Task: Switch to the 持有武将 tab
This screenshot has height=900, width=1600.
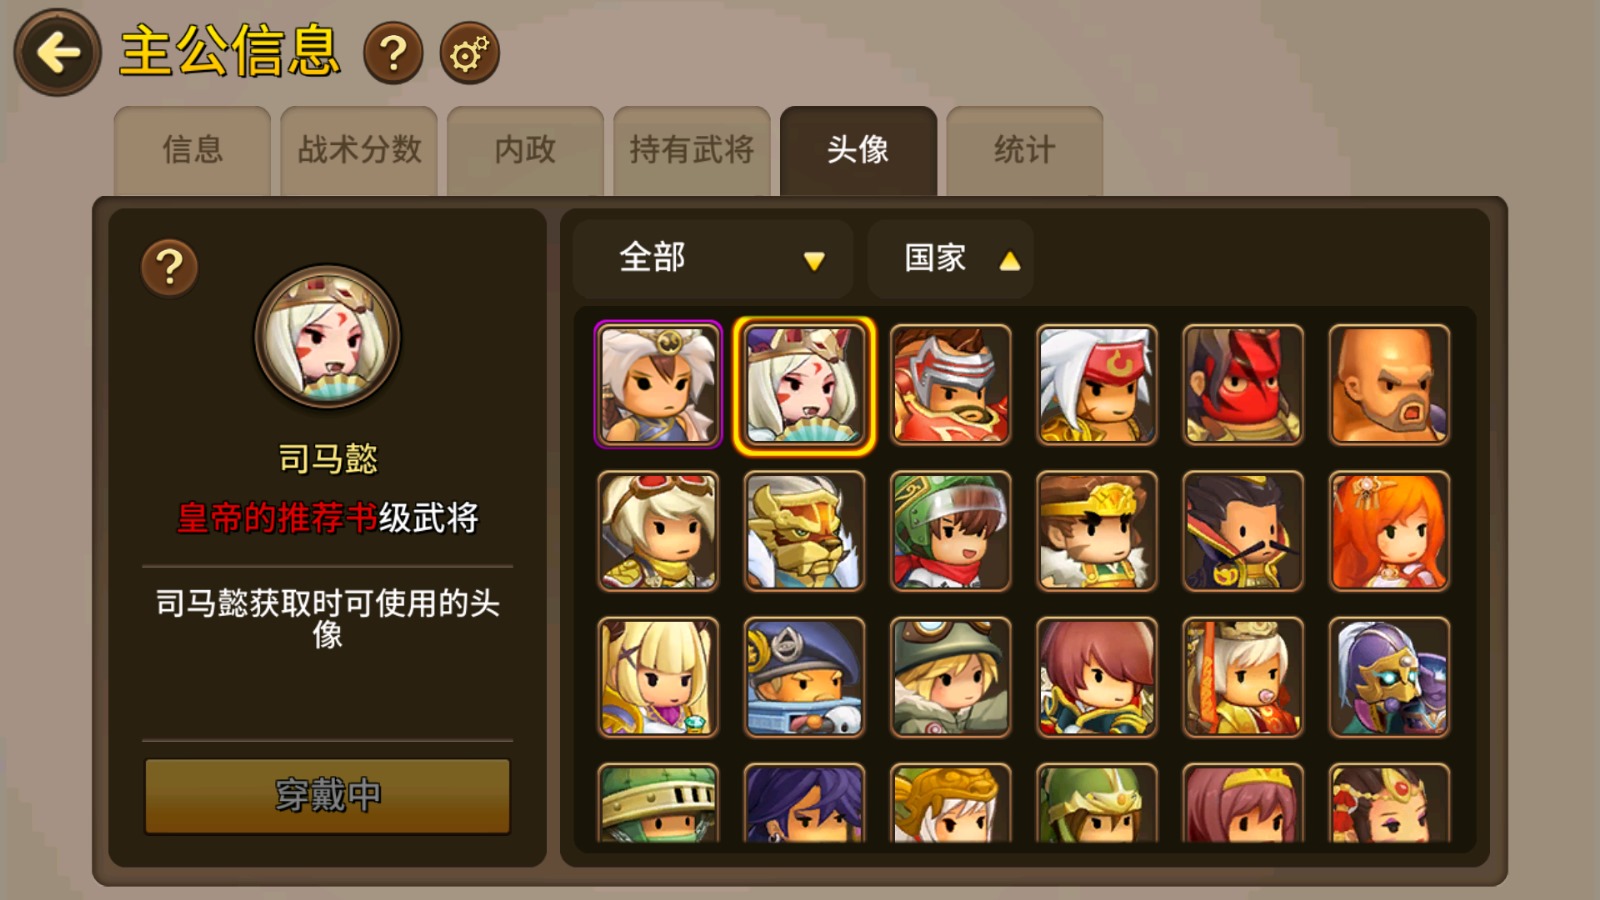Action: pyautogui.click(x=692, y=150)
